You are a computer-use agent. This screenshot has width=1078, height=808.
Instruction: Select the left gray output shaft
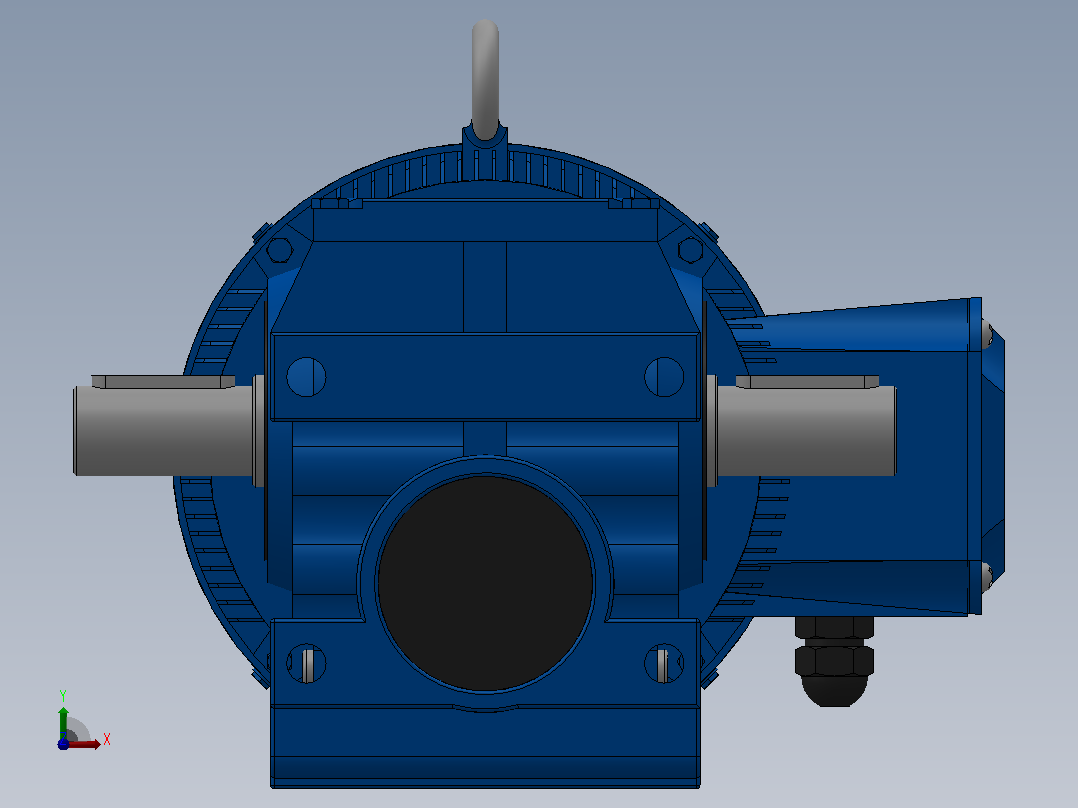(x=164, y=430)
